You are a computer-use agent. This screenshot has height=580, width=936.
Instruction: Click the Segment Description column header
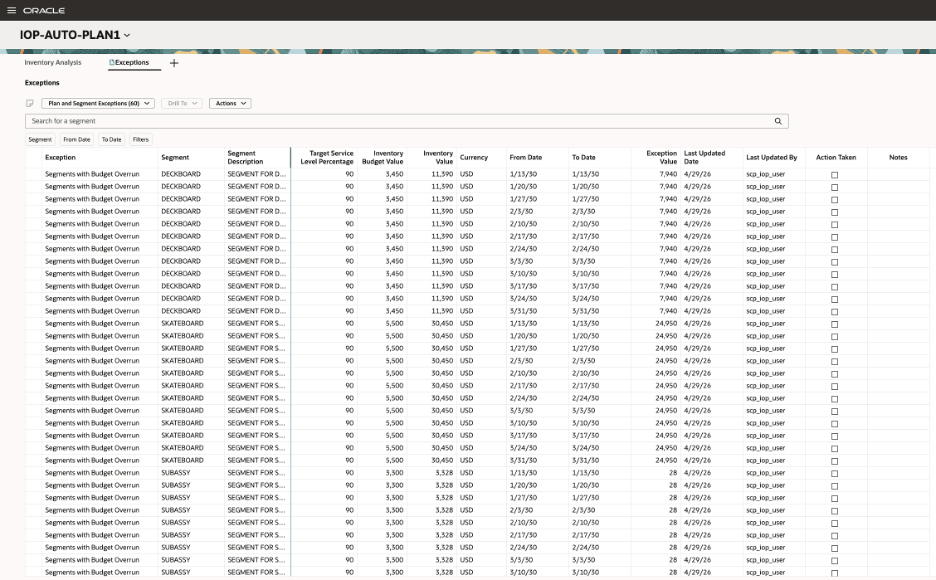click(x=245, y=158)
